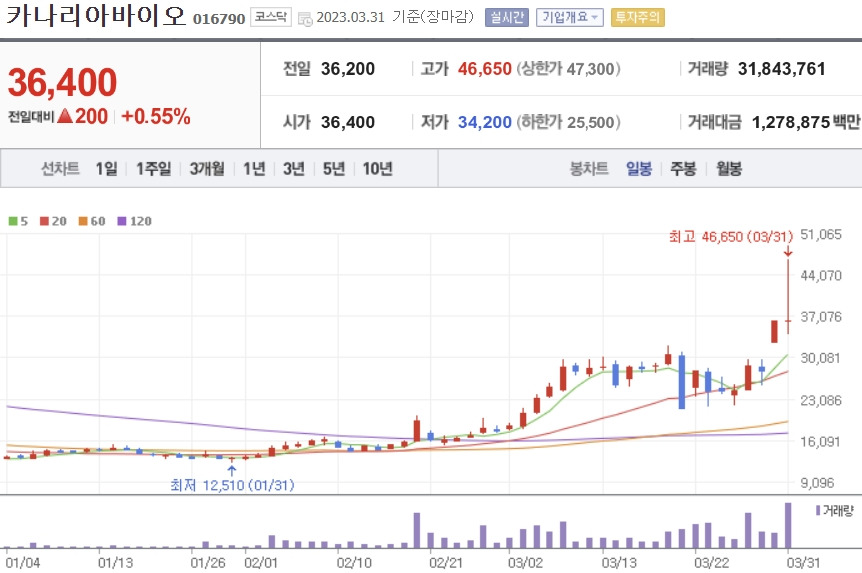Image resolution: width=862 pixels, height=573 pixels.
Task: Click the green 5-day moving average swatch
Action: pos(13,221)
